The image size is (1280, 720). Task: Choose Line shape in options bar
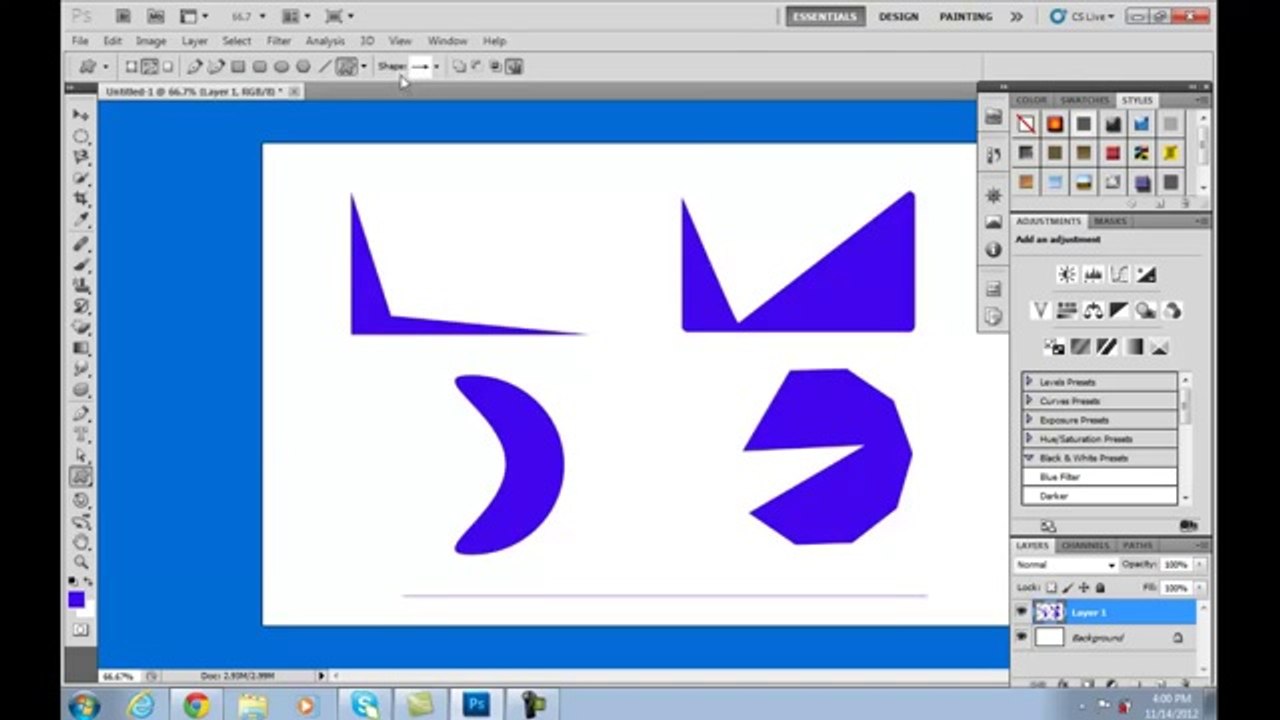[x=324, y=67]
